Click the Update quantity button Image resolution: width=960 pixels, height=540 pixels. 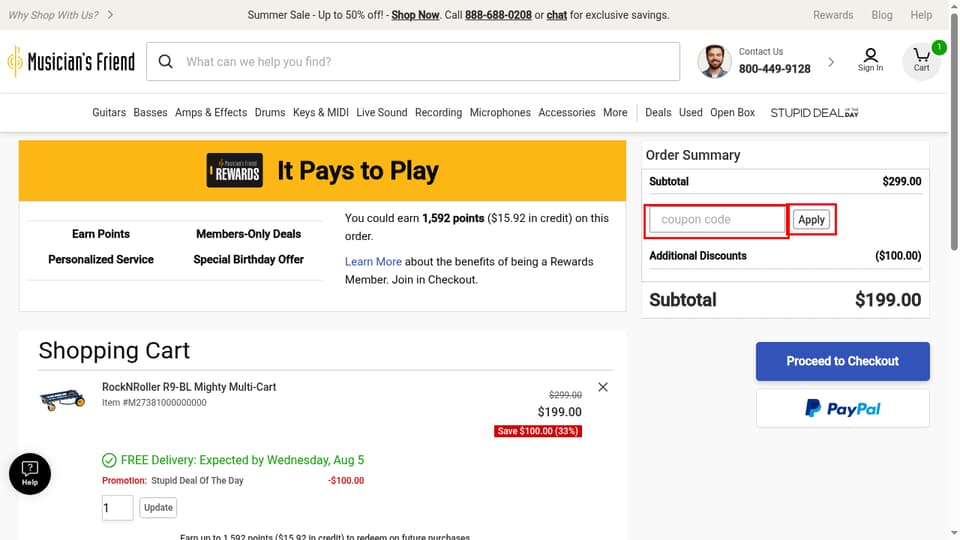158,508
